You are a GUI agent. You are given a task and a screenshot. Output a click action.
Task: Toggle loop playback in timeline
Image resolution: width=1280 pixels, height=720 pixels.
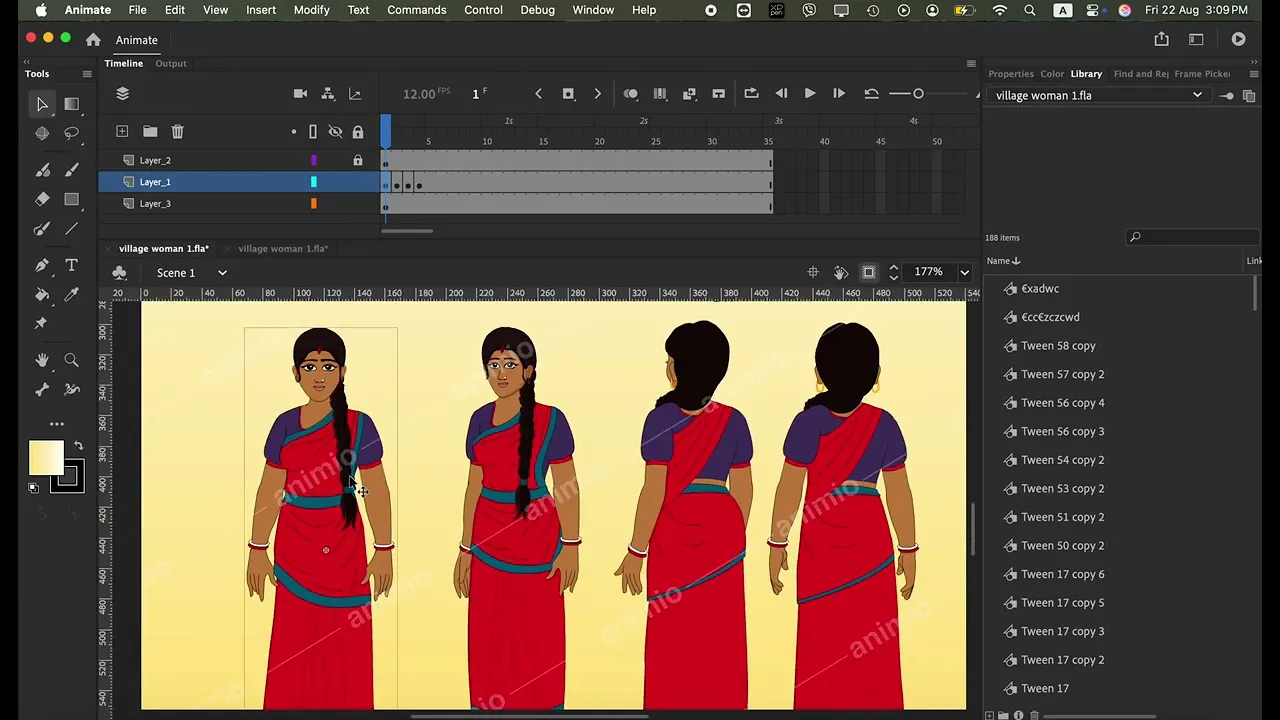(751, 94)
